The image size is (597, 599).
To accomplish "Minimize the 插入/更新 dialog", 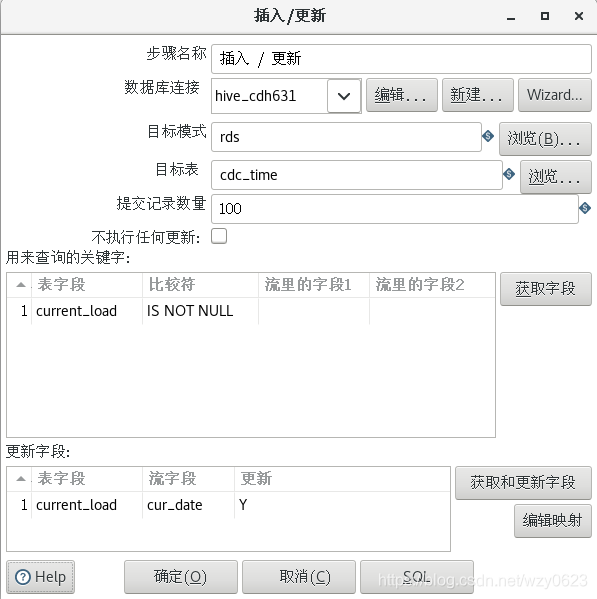I will pos(511,16).
